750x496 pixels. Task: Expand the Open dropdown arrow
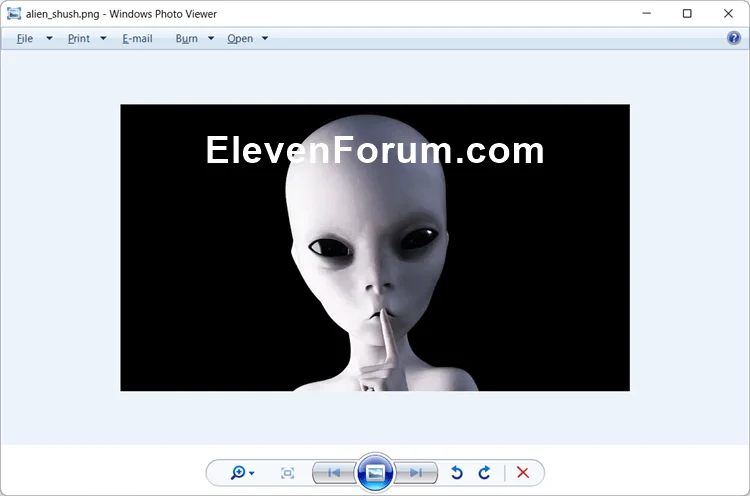[265, 38]
